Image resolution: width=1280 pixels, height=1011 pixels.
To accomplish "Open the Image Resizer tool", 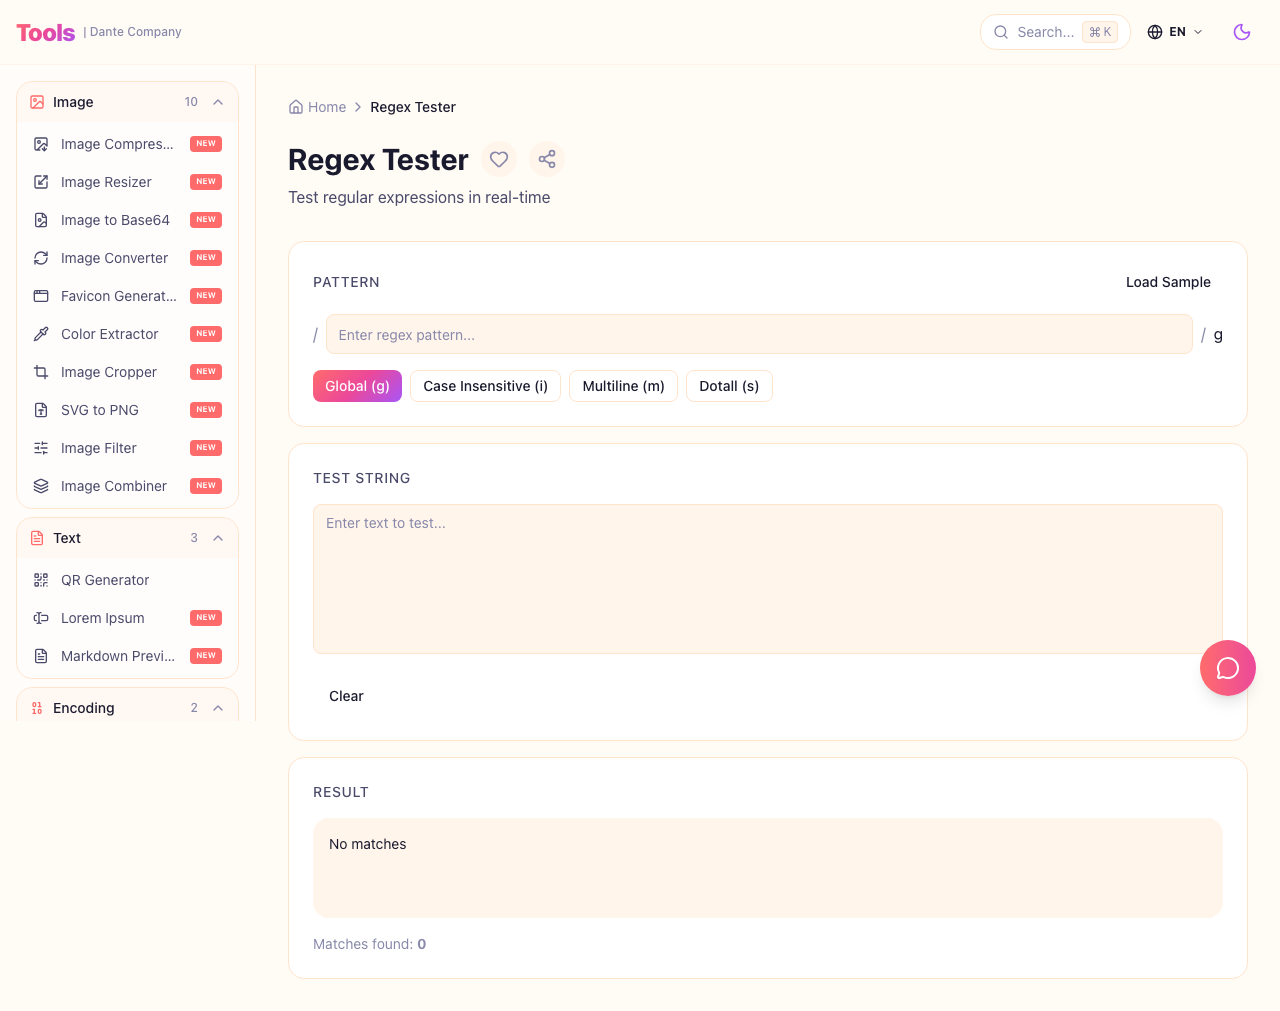I will [x=106, y=182].
